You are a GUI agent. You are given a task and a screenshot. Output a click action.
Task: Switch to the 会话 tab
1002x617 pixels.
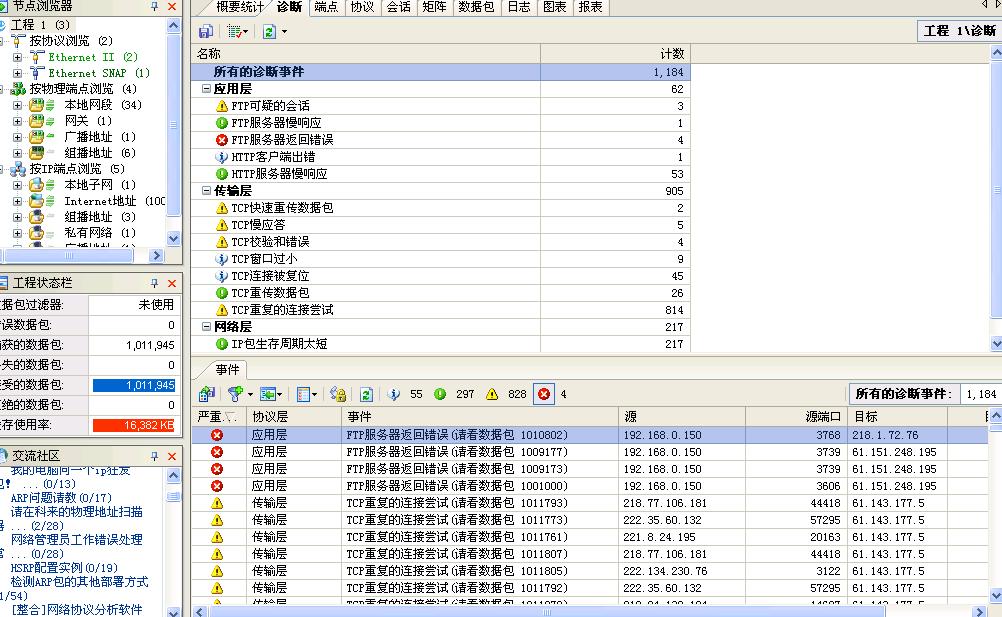click(398, 6)
